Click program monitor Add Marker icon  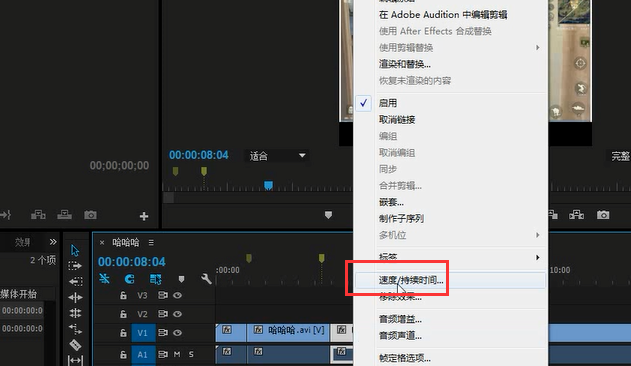coord(328,215)
